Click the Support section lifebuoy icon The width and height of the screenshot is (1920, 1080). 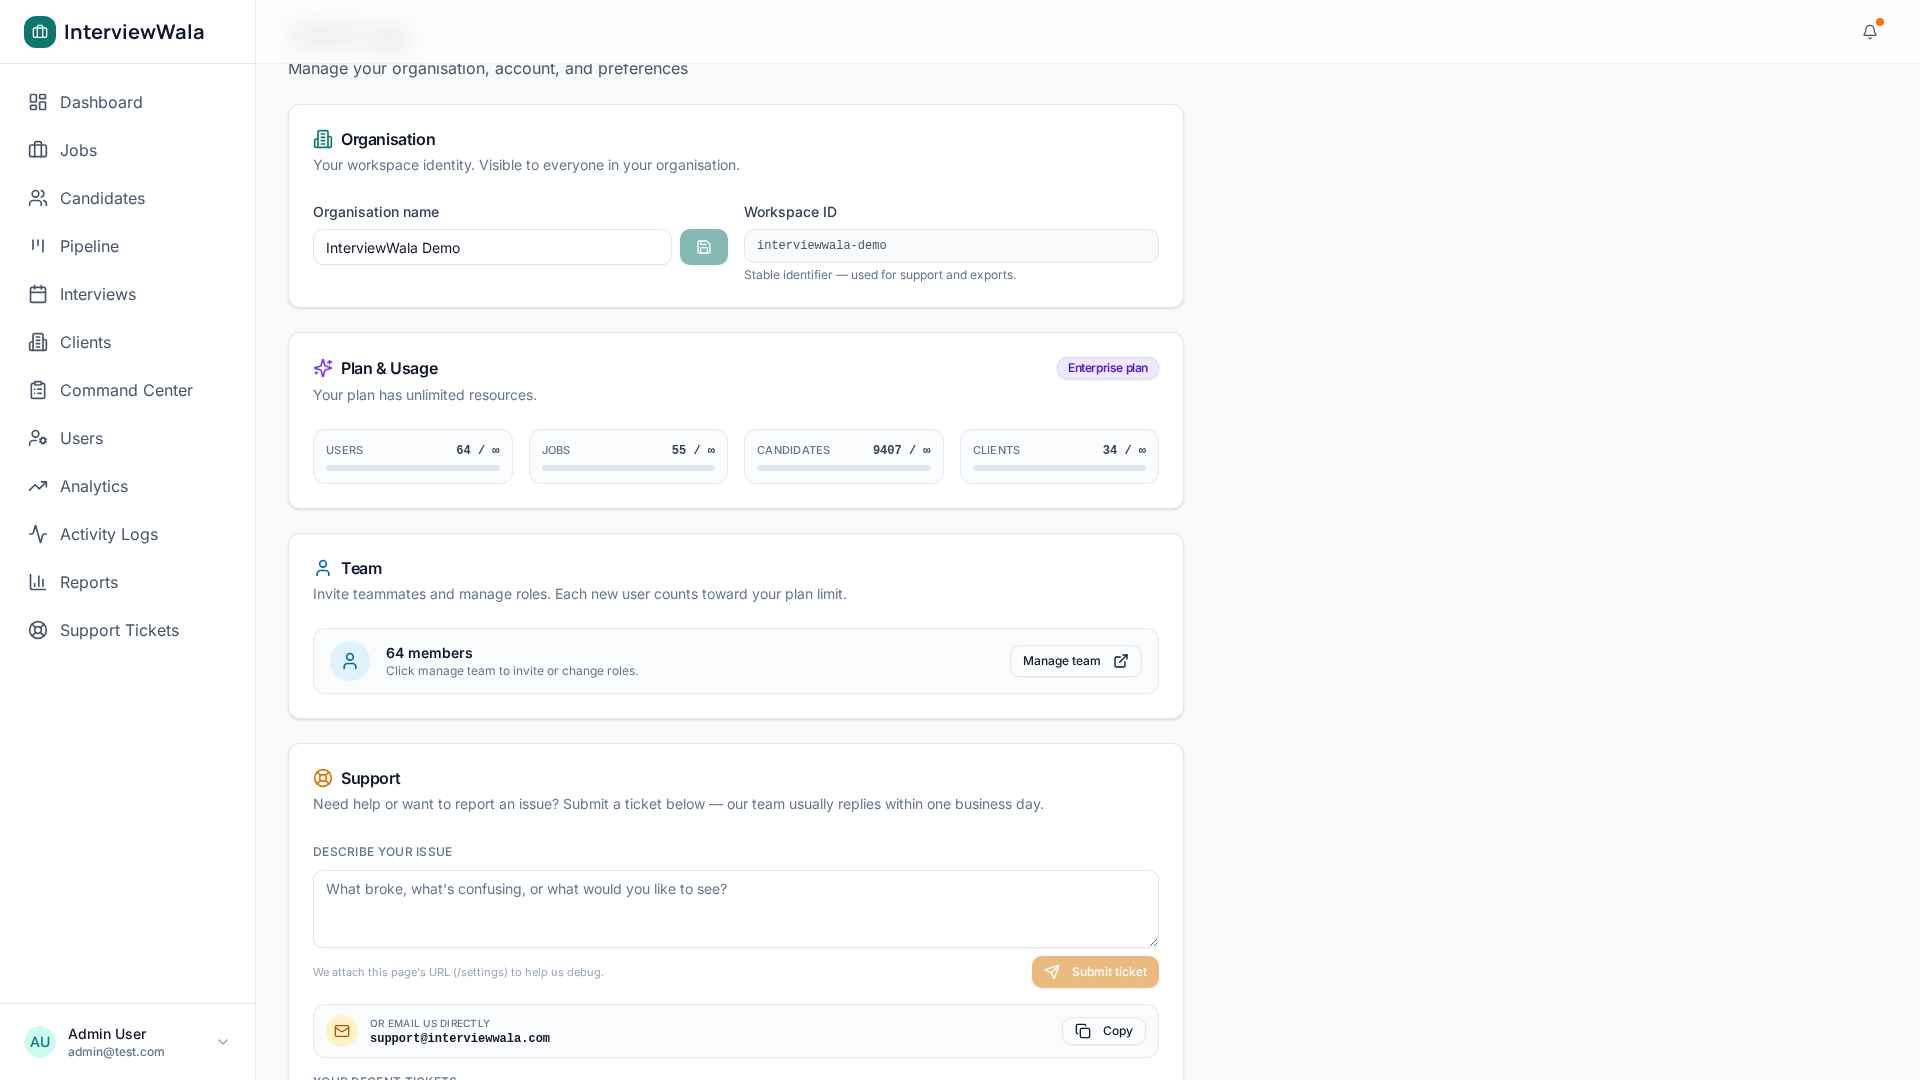(x=323, y=778)
